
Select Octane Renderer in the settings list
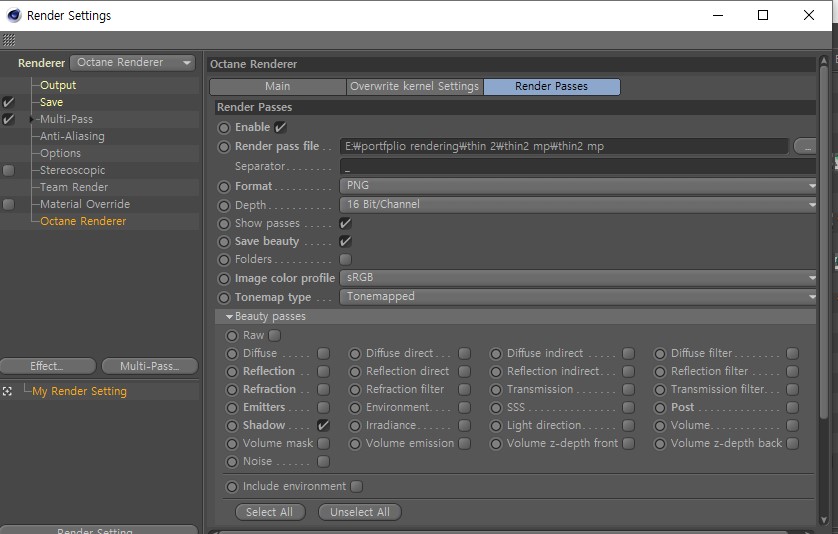pyautogui.click(x=83, y=221)
